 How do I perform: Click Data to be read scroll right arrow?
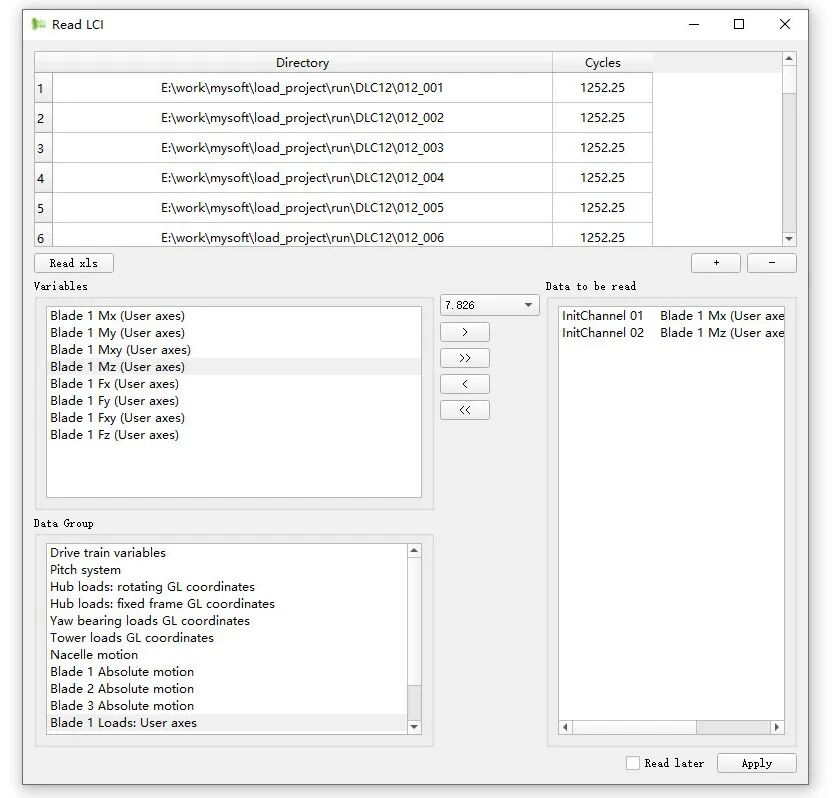pos(777,727)
